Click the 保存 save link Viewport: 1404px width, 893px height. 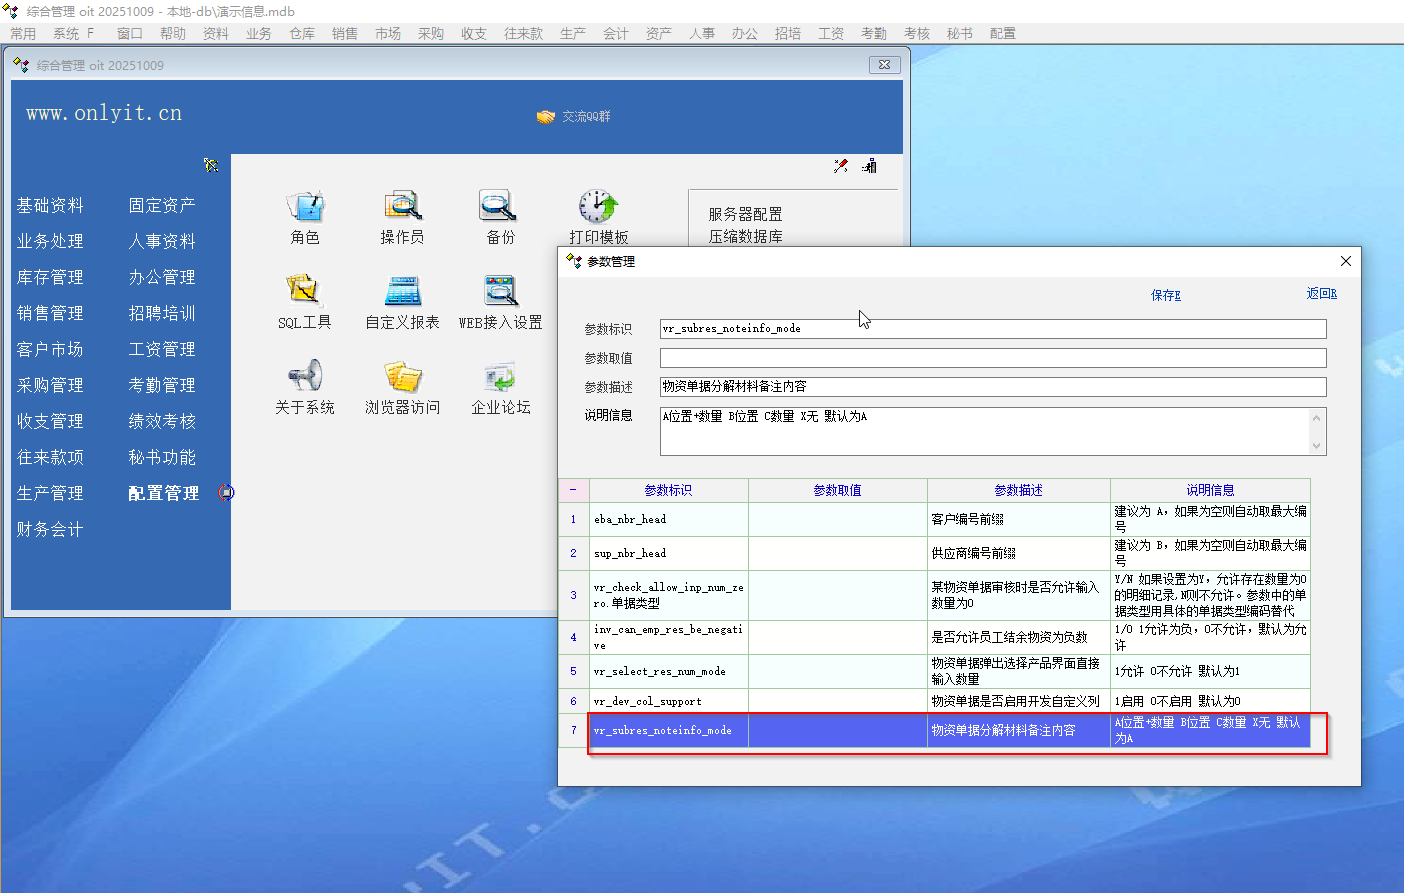(1165, 295)
